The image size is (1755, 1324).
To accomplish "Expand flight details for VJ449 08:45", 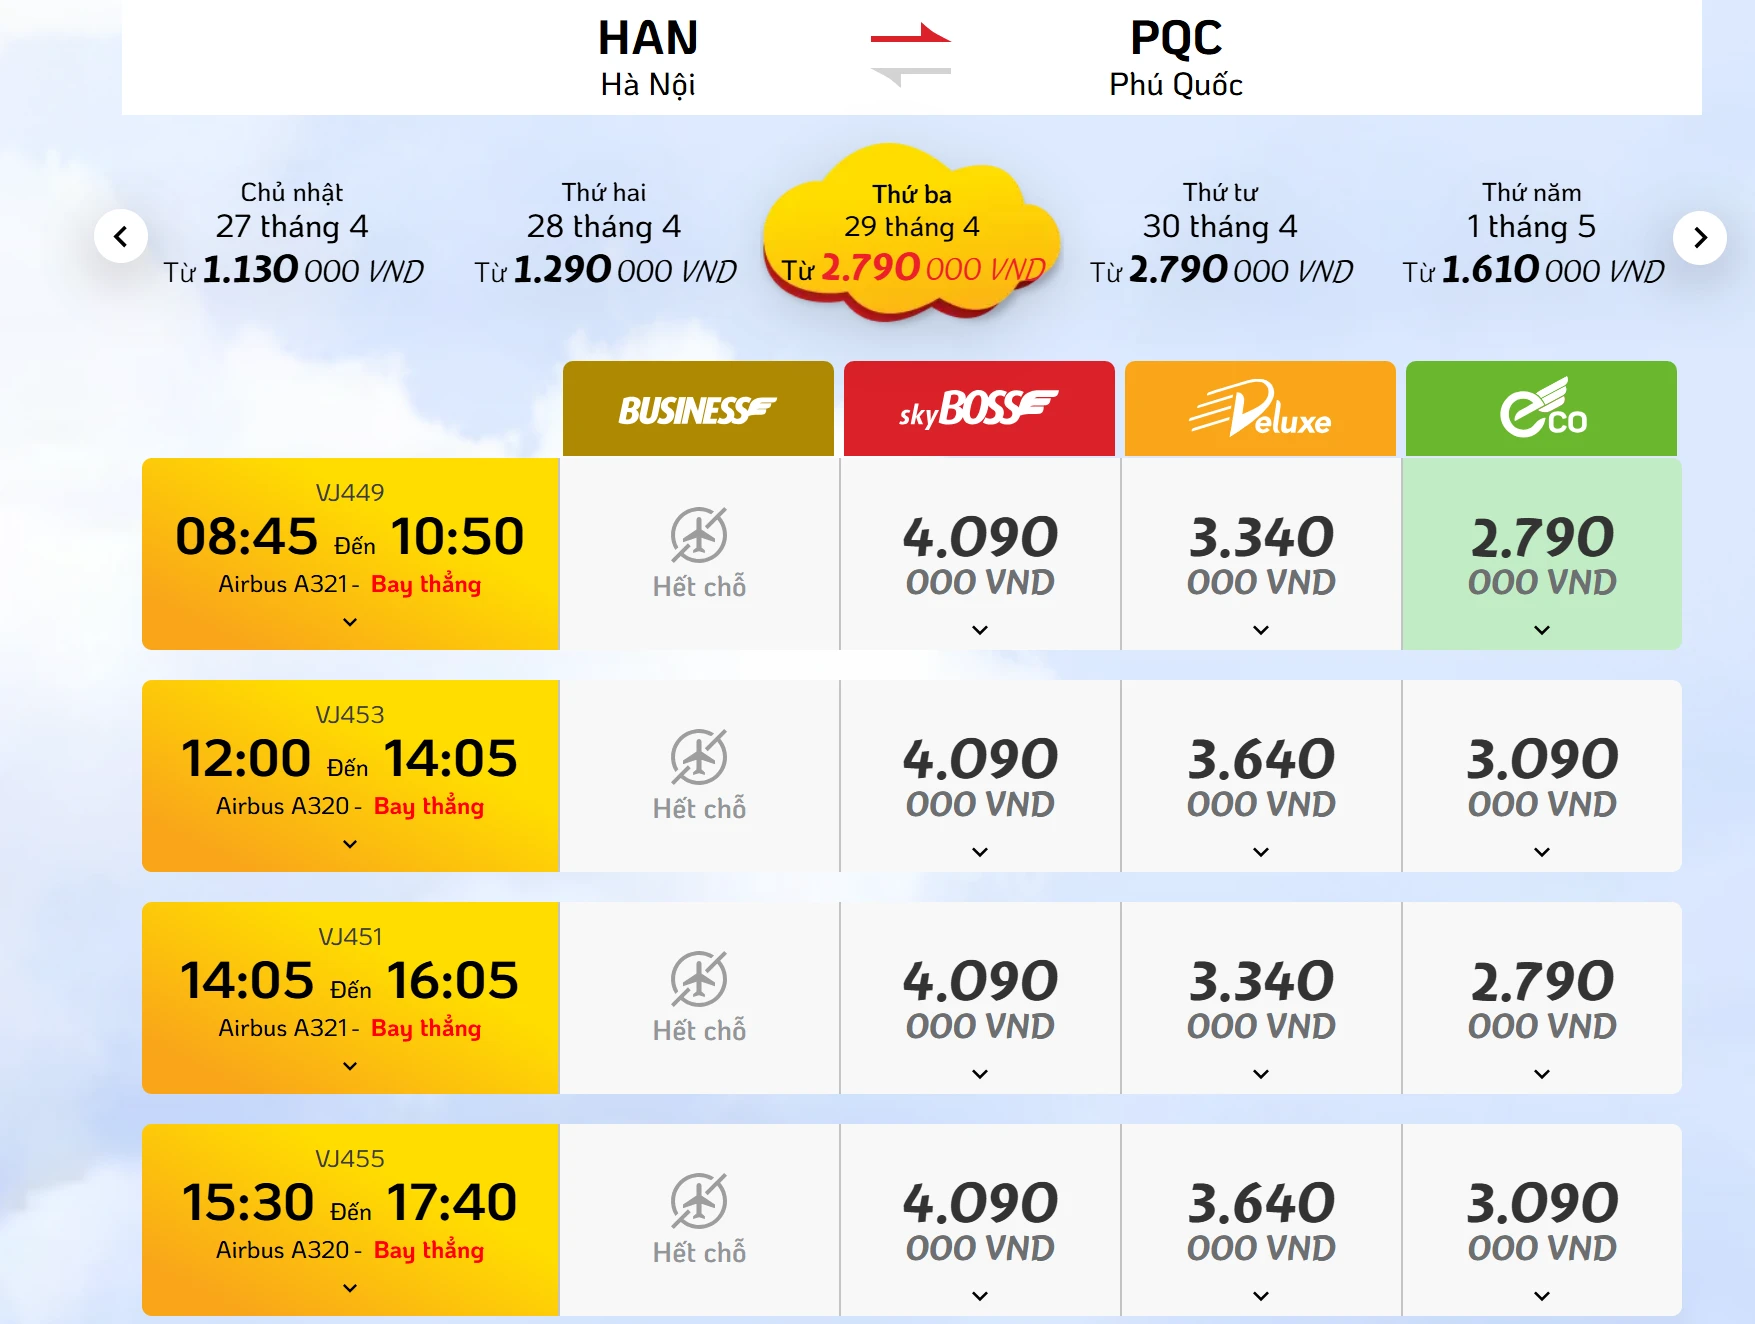I will pyautogui.click(x=350, y=622).
